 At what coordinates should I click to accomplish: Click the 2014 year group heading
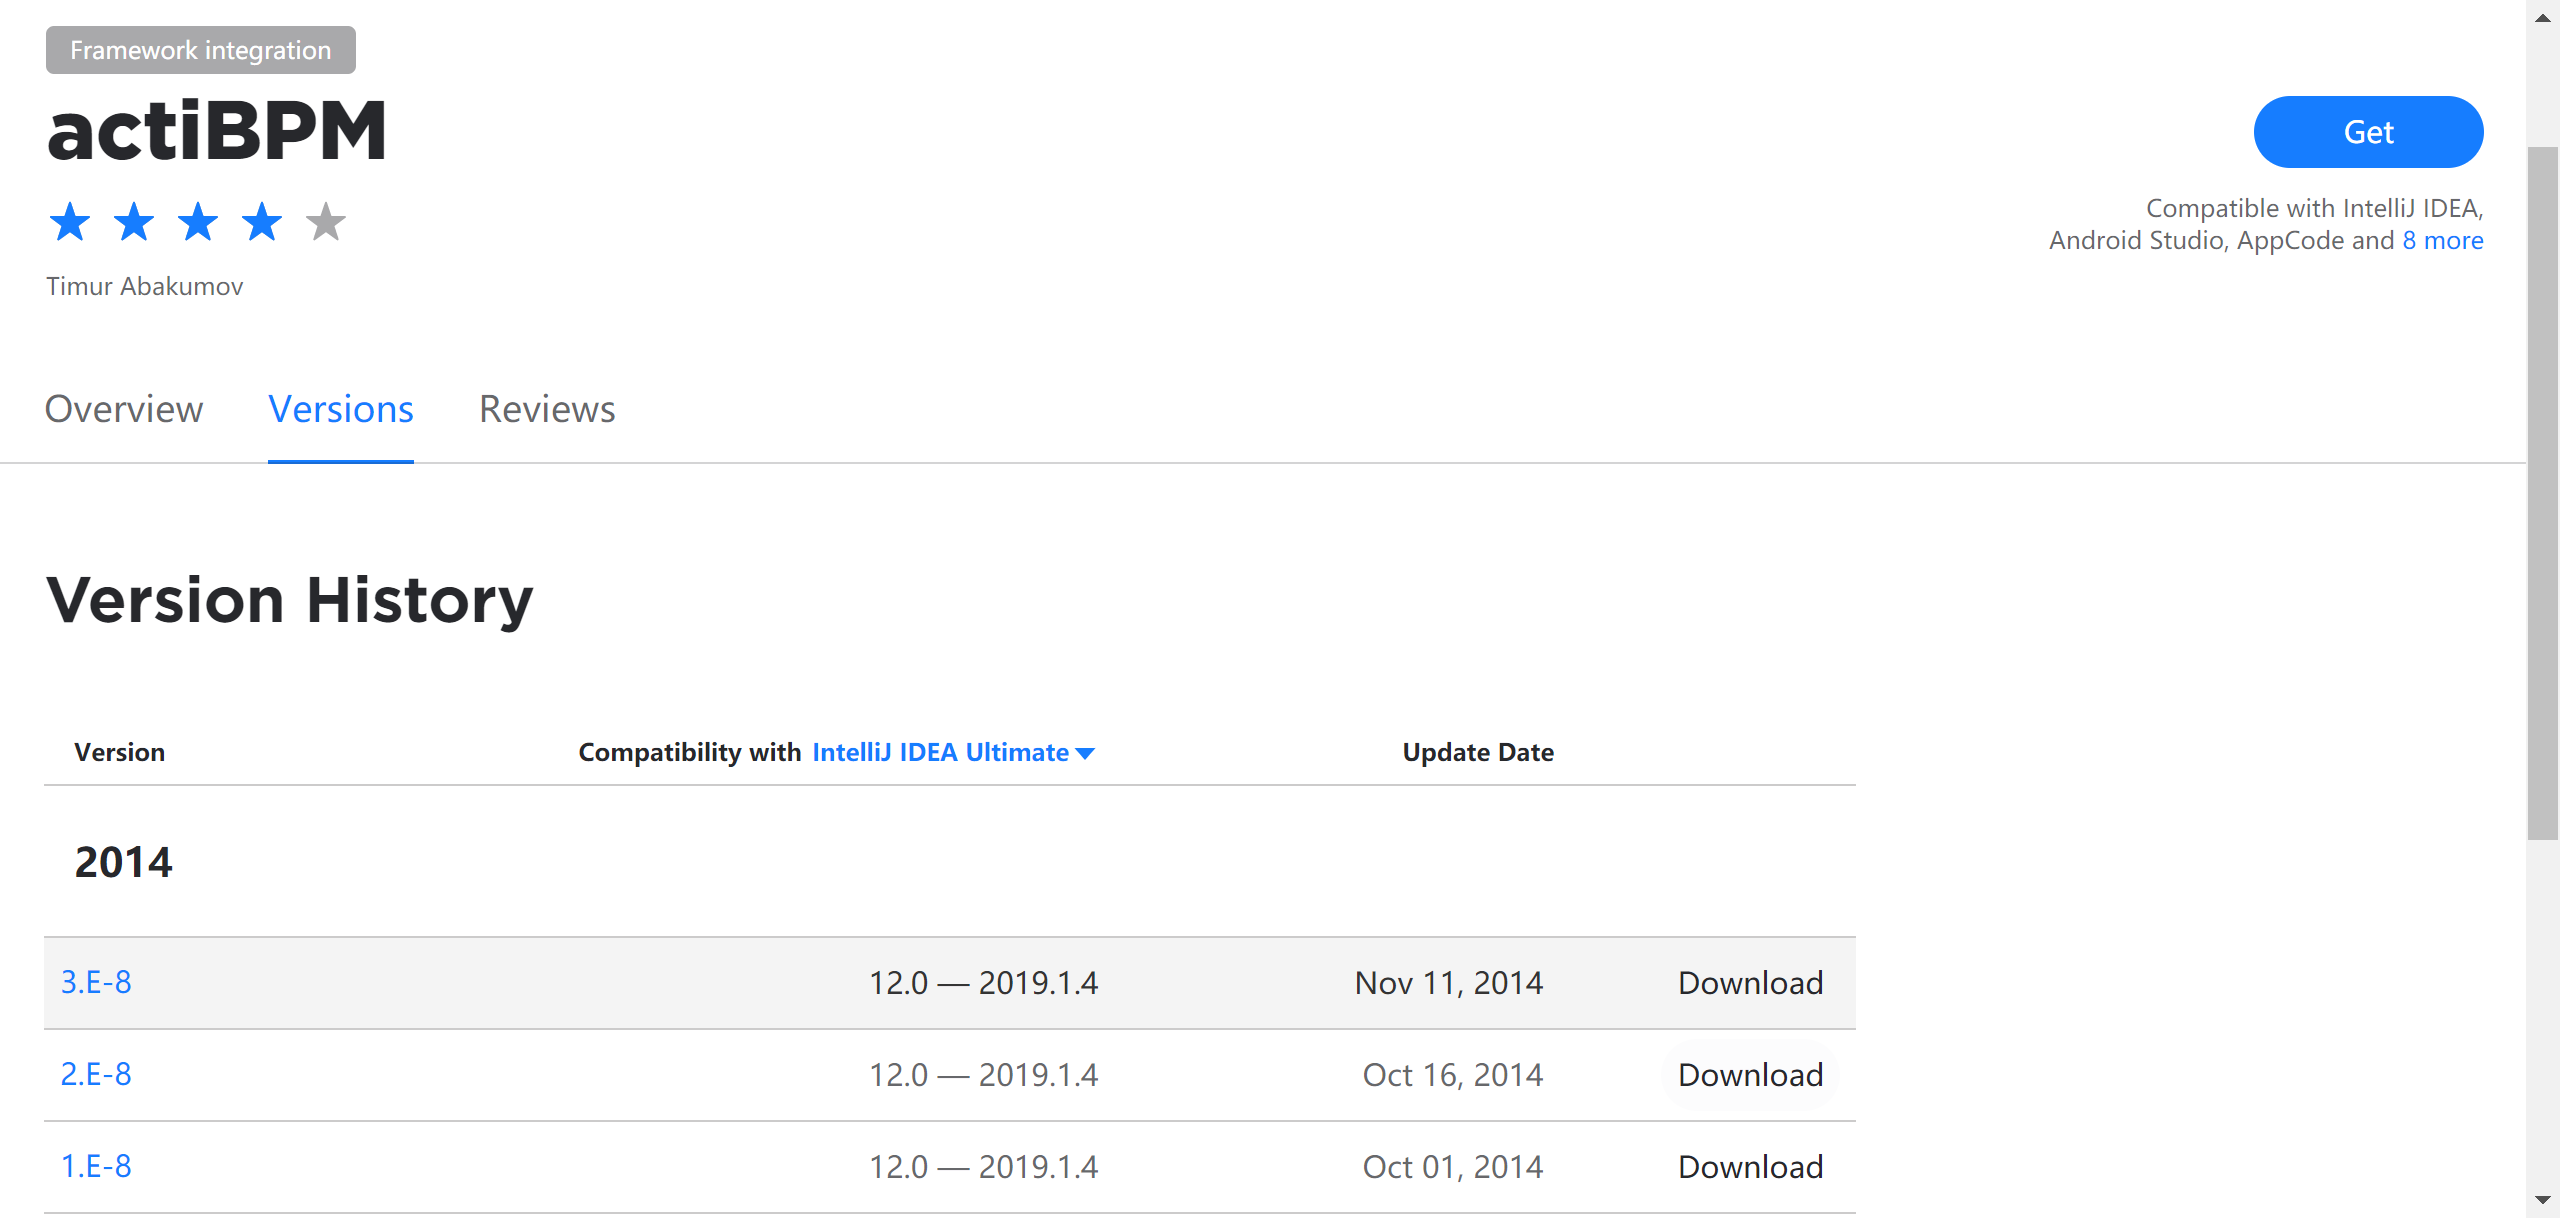(x=124, y=862)
